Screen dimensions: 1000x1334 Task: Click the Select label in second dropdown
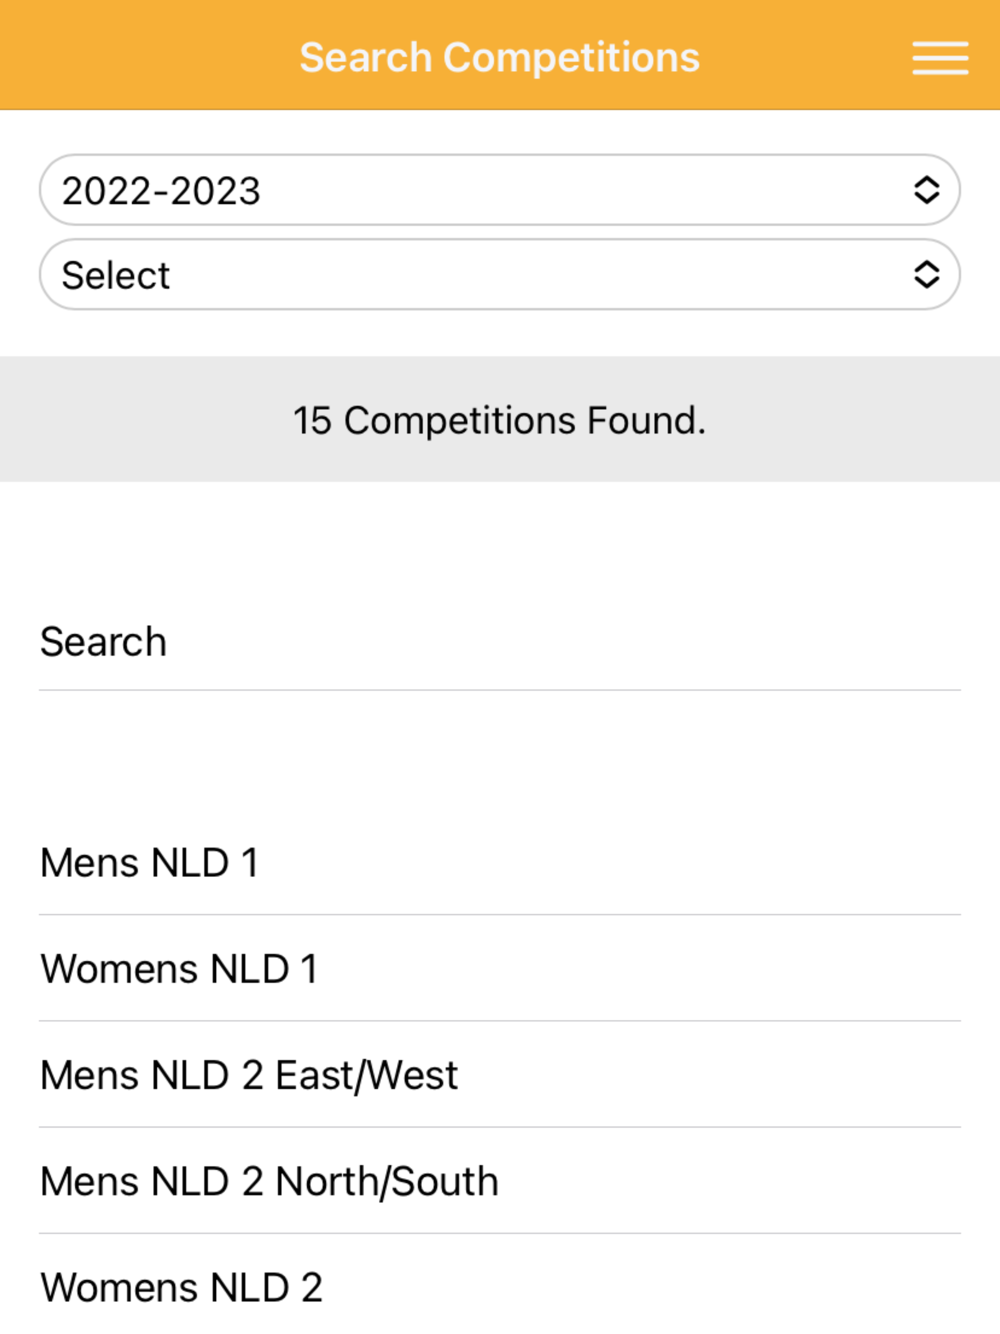click(x=116, y=275)
